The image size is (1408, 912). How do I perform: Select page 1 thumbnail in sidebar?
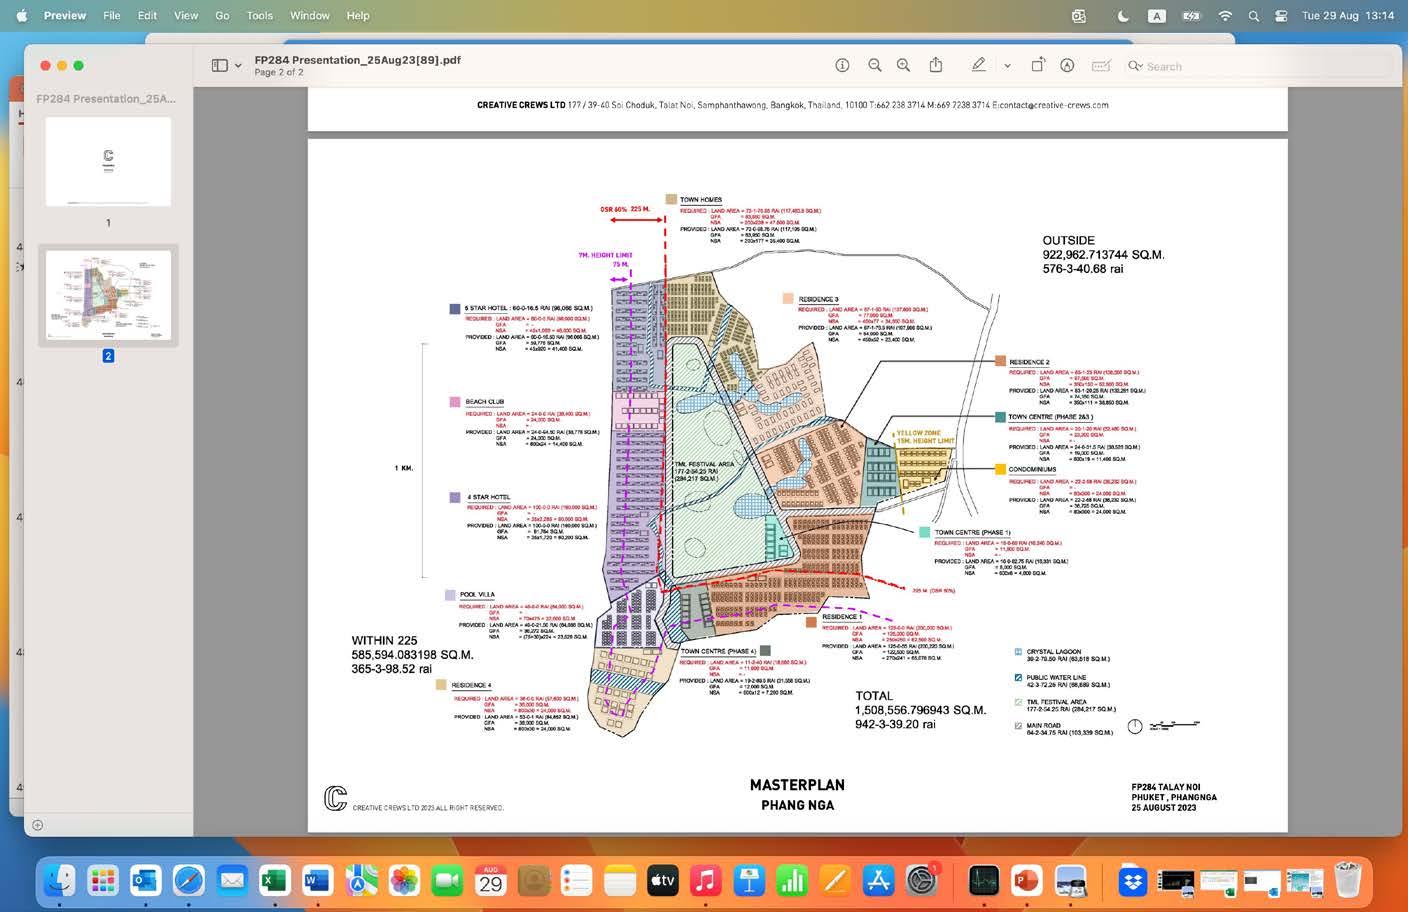pos(108,162)
